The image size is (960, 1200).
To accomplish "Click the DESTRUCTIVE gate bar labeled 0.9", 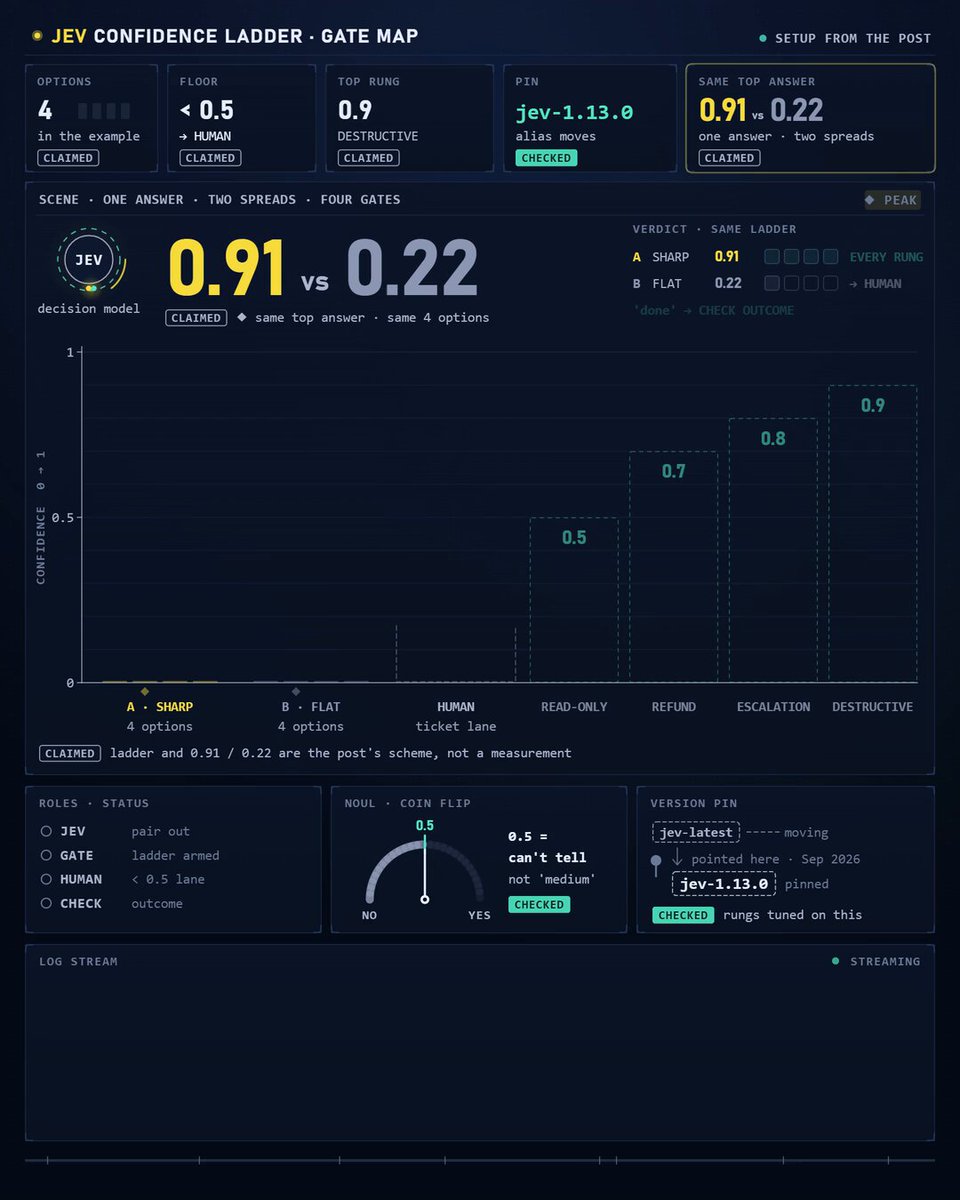I will pos(873,534).
